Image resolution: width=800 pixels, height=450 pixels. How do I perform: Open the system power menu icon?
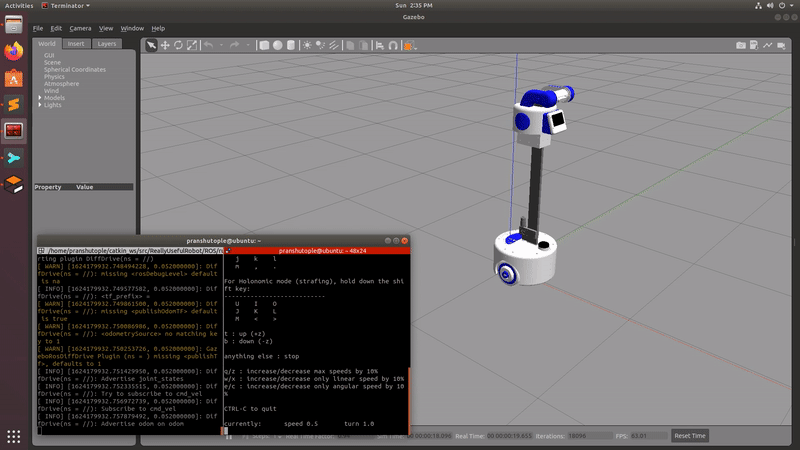click(x=784, y=6)
